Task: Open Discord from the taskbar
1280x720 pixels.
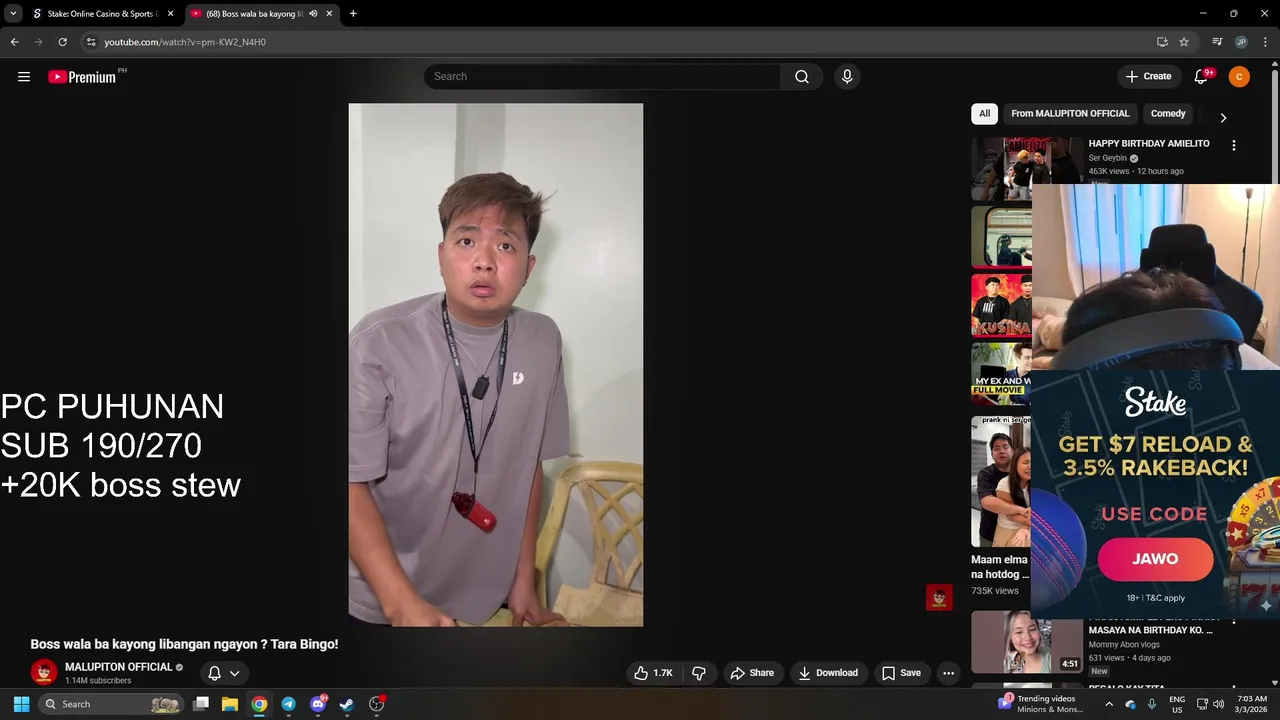Action: [x=318, y=704]
